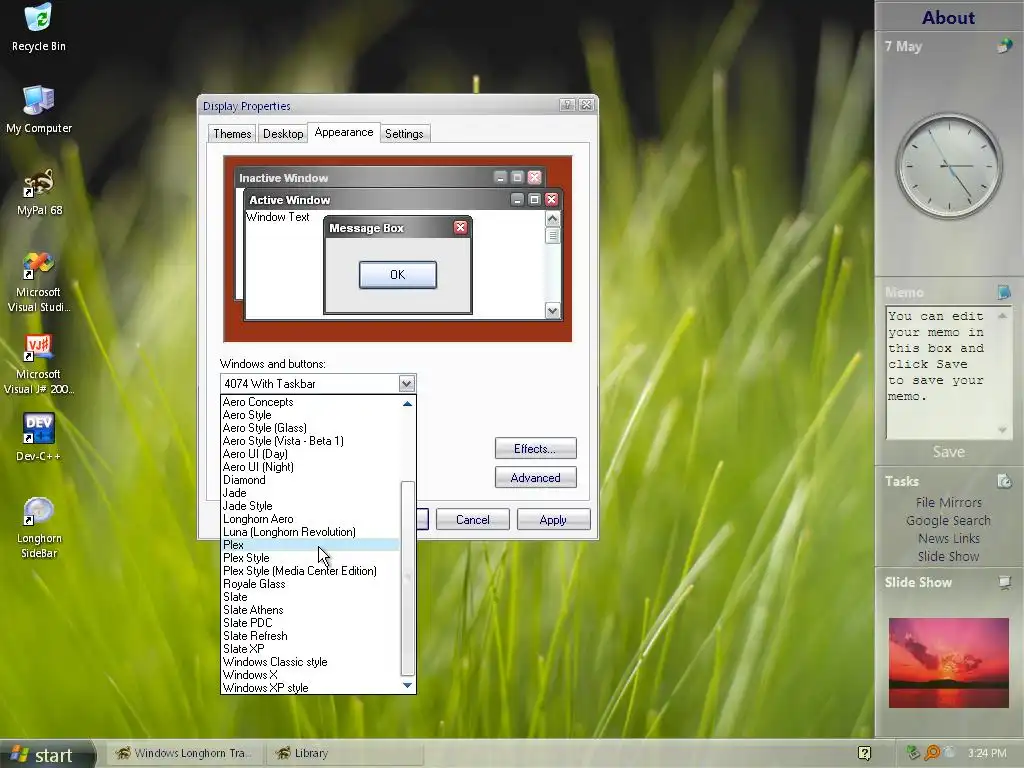The image size is (1024, 768).
Task: Select the Appearance tab
Action: pyautogui.click(x=344, y=132)
